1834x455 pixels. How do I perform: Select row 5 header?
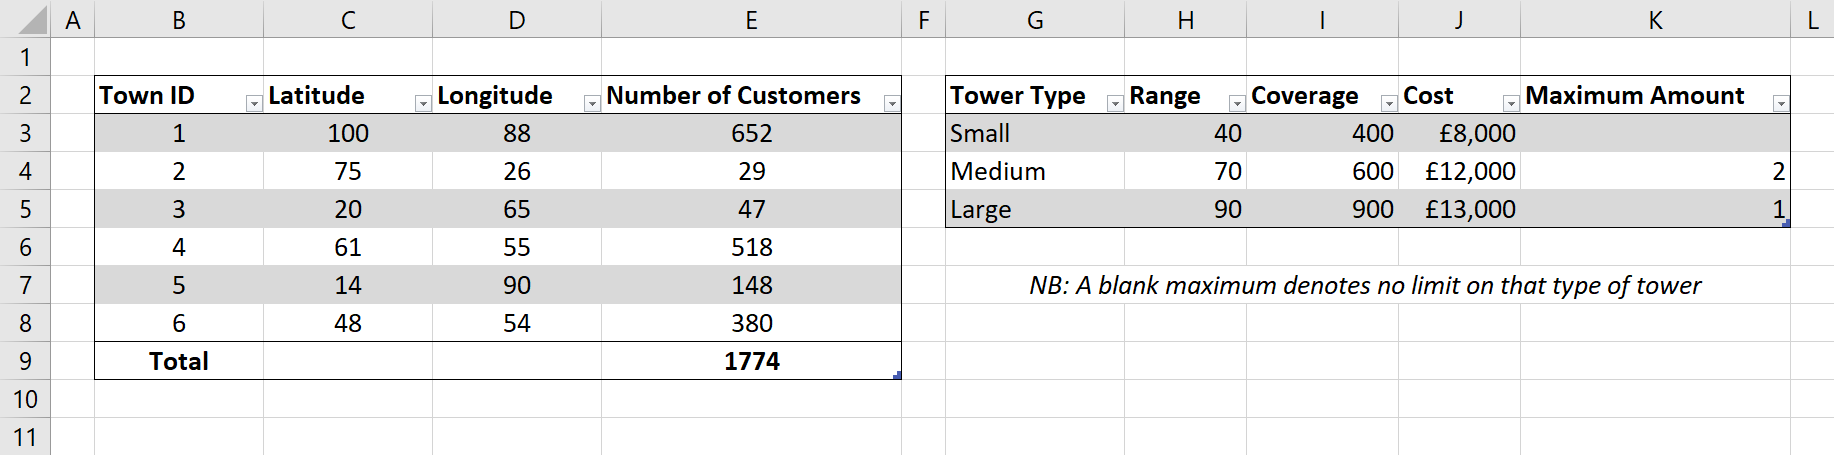coord(25,209)
